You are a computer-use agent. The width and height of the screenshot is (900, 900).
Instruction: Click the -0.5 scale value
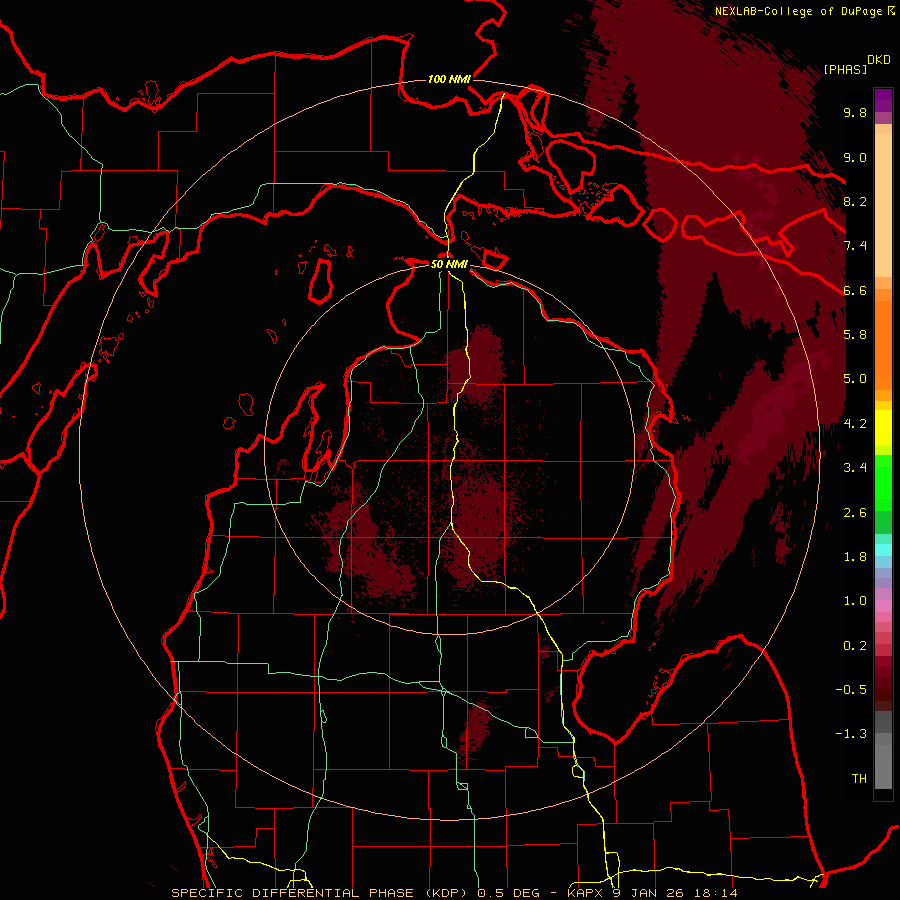point(851,689)
